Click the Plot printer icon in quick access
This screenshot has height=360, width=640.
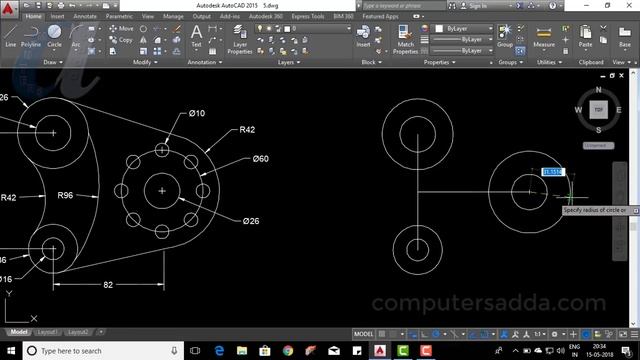coord(61,6)
